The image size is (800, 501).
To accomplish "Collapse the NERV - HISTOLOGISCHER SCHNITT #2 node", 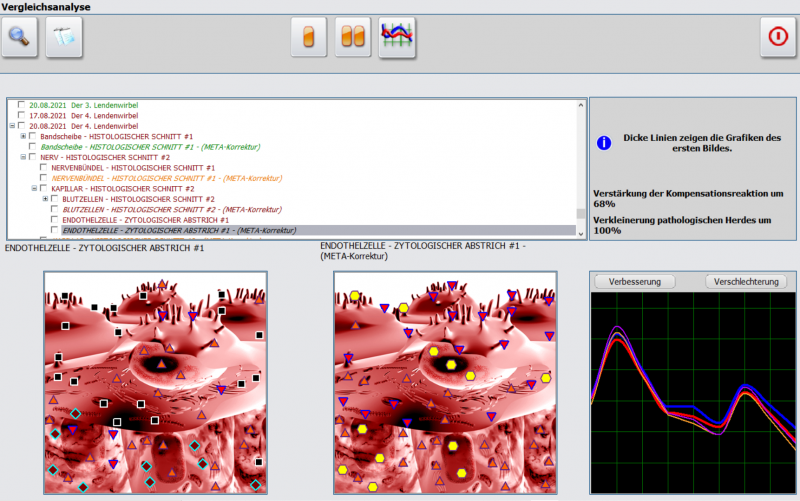I will [23, 157].
